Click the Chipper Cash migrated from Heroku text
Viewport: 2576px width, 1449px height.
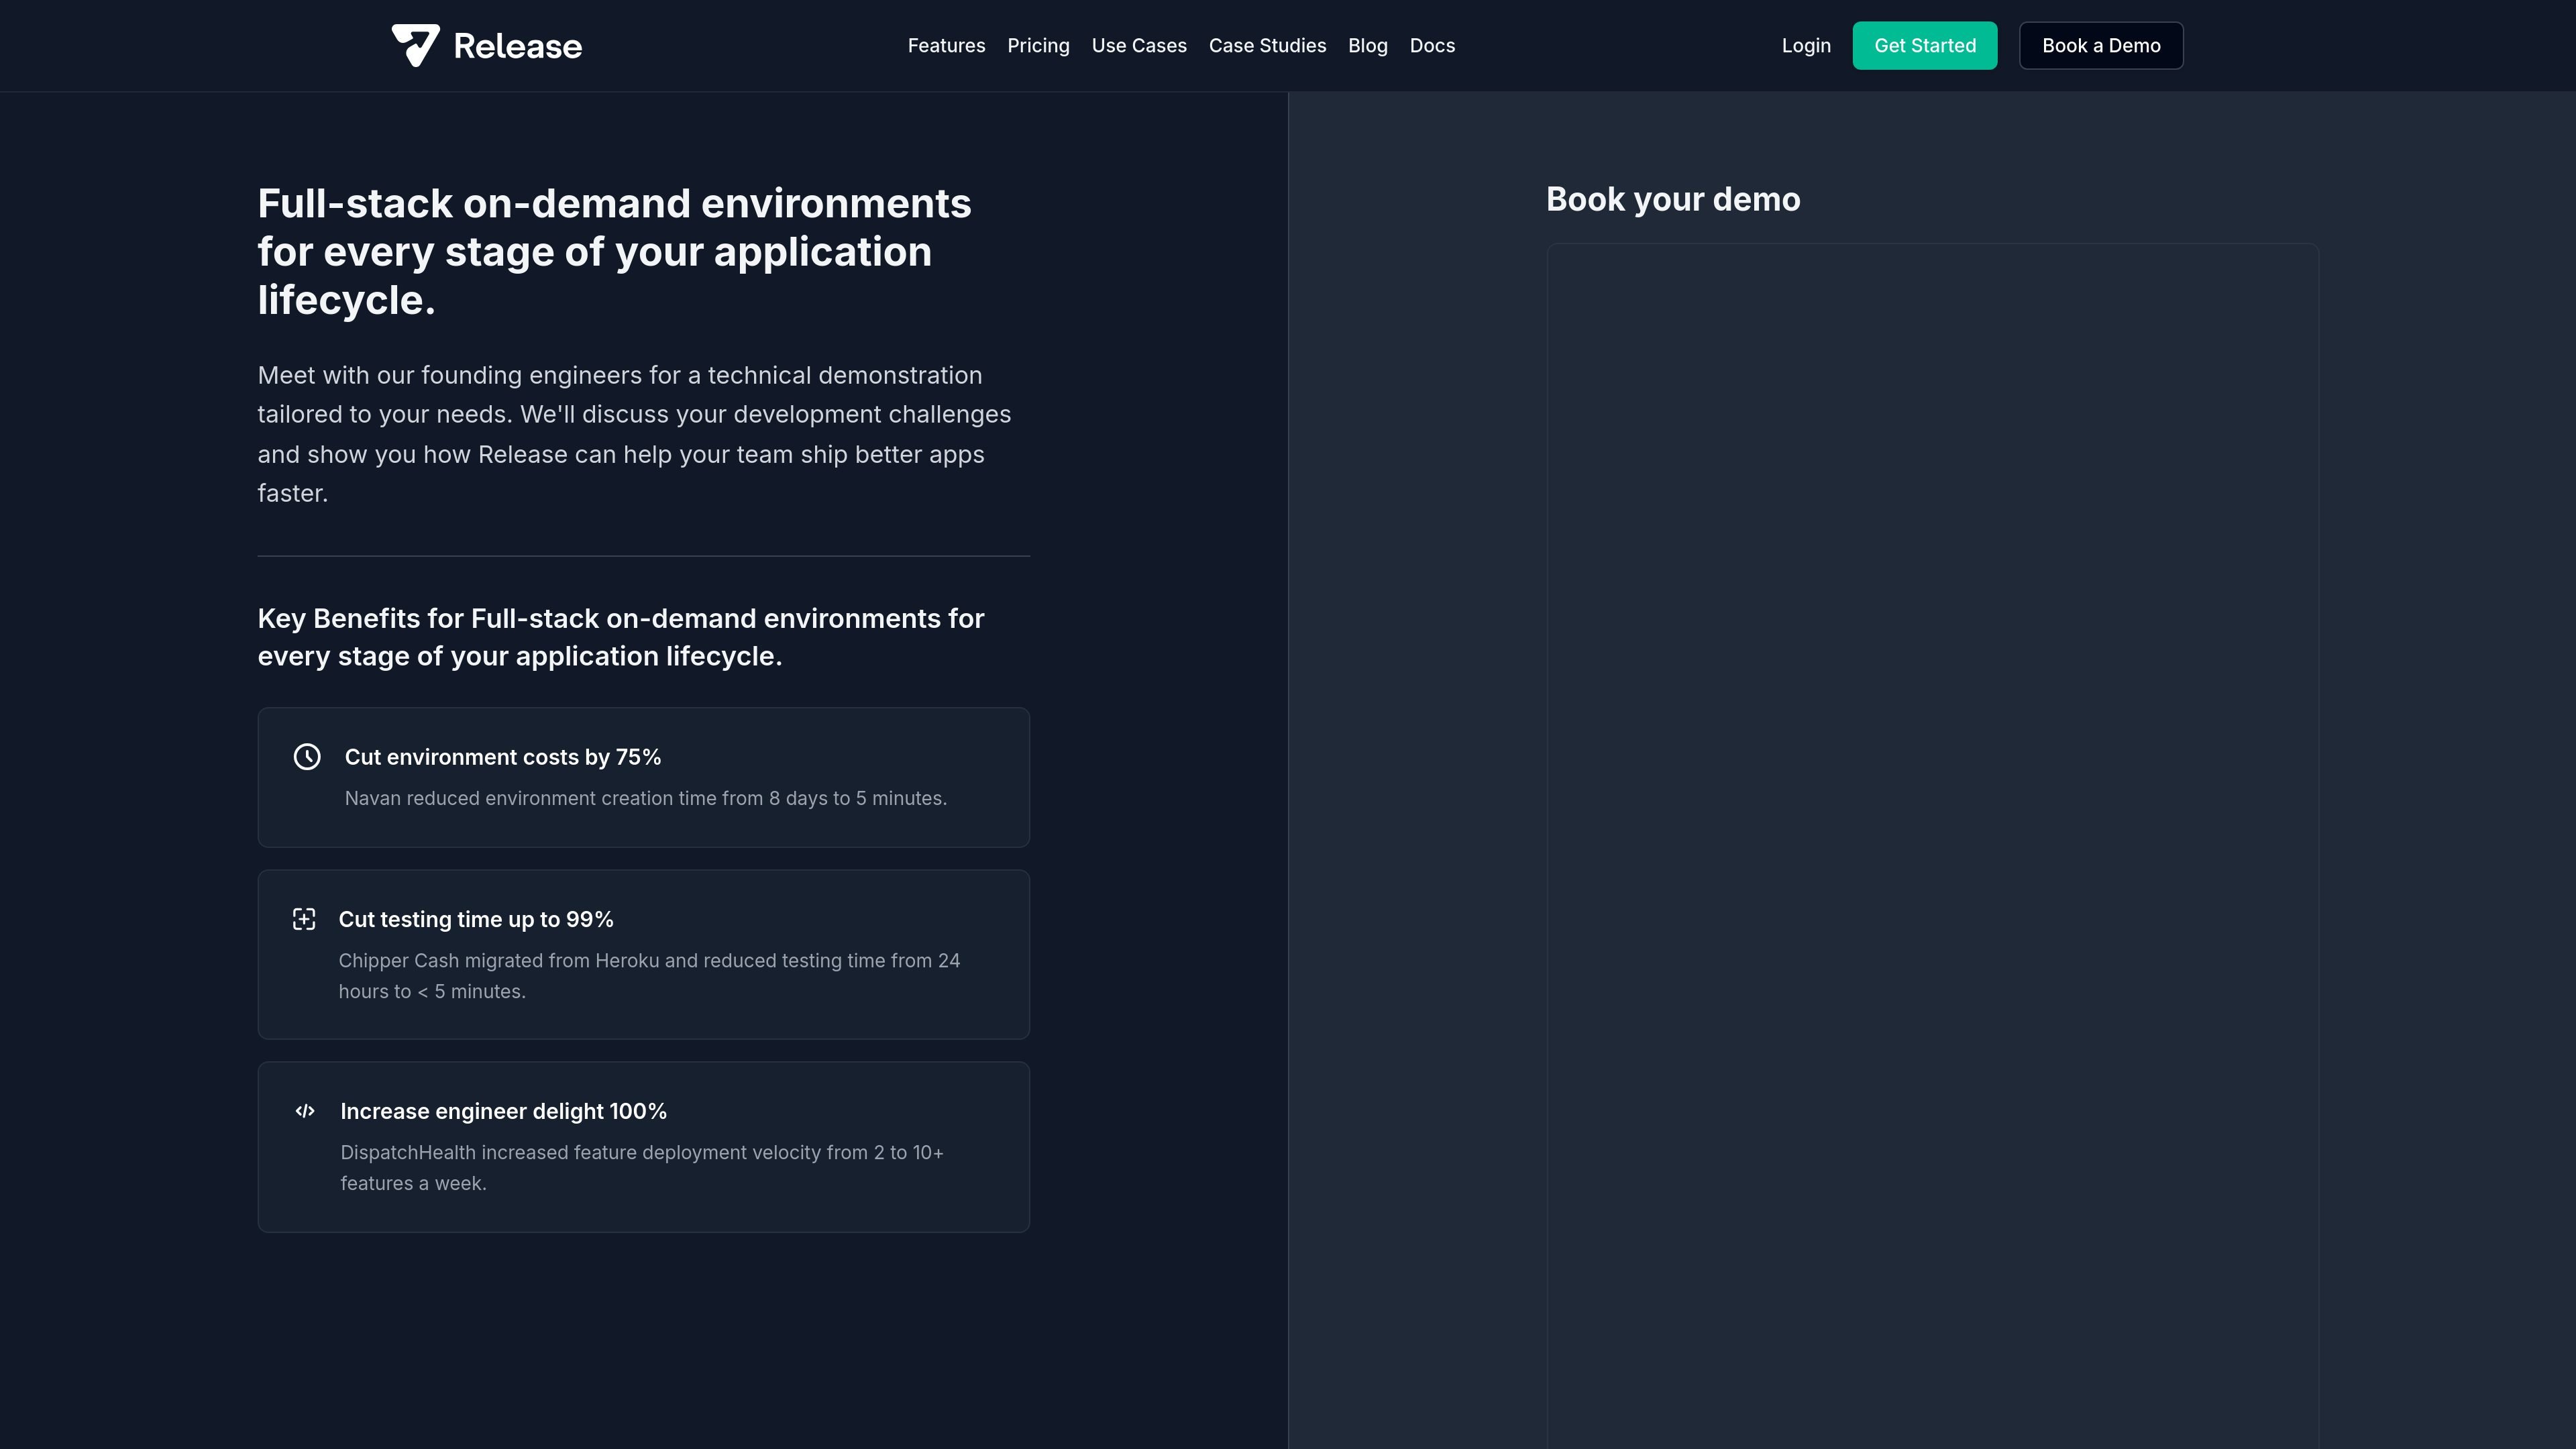(x=649, y=976)
